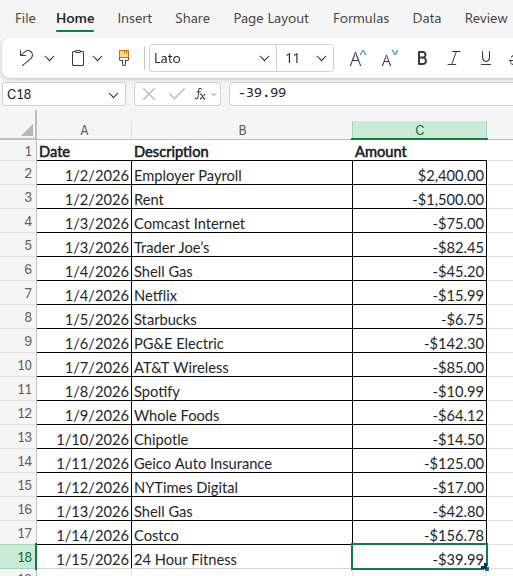Click the Confirm entry checkmark icon

[176, 94]
